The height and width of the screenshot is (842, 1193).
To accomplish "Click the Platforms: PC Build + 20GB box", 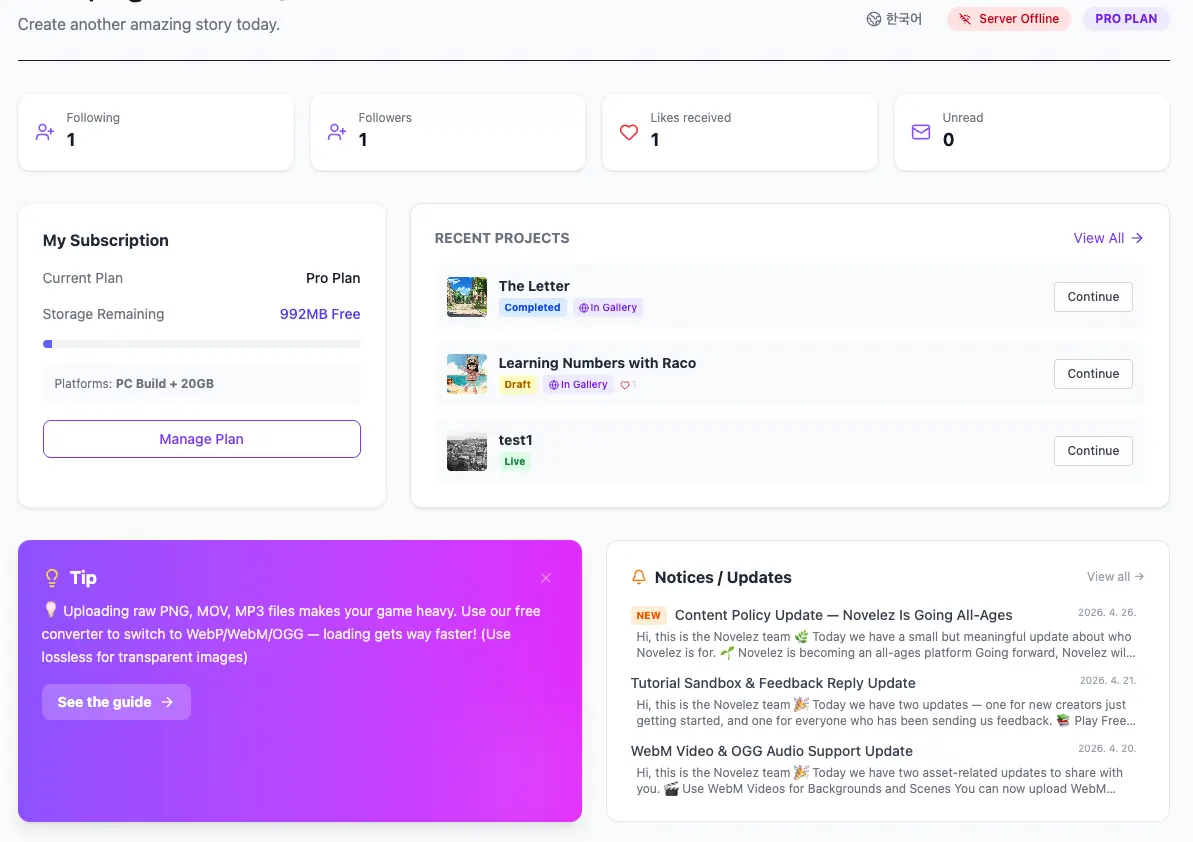I will pyautogui.click(x=202, y=383).
